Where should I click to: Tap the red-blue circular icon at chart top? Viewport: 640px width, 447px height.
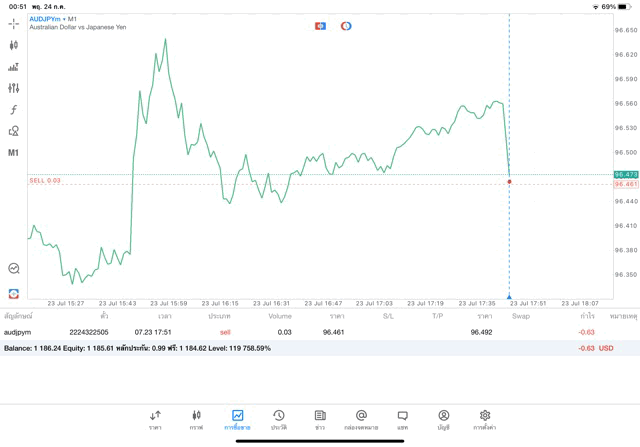pyautogui.click(x=346, y=26)
